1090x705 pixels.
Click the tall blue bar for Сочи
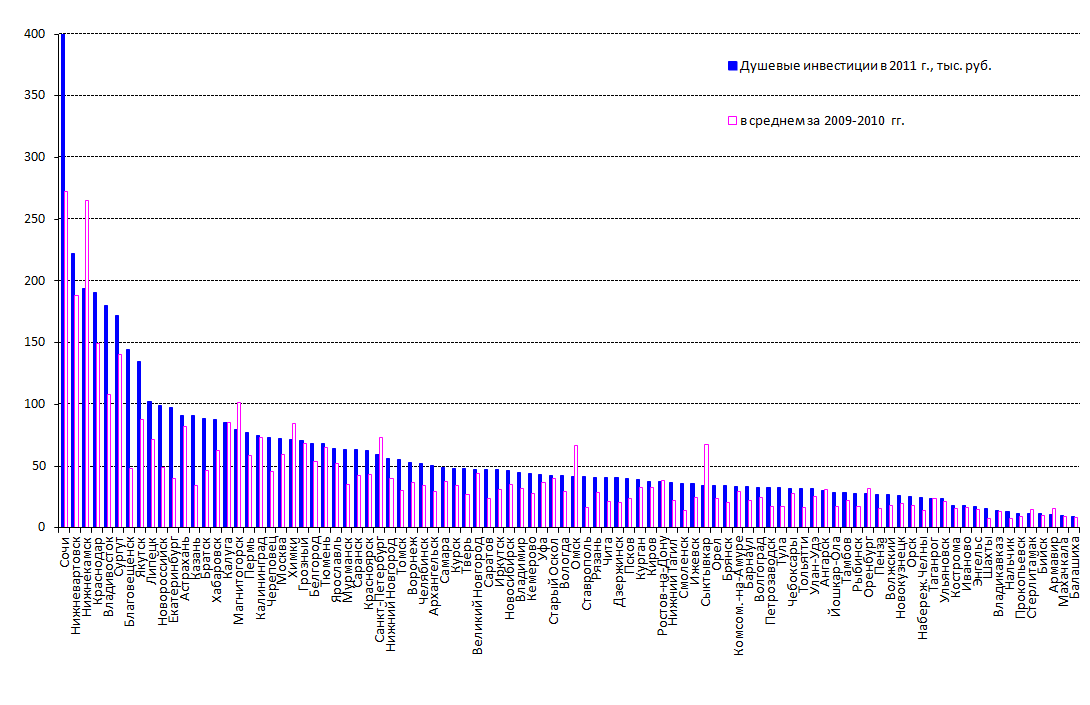[62, 280]
